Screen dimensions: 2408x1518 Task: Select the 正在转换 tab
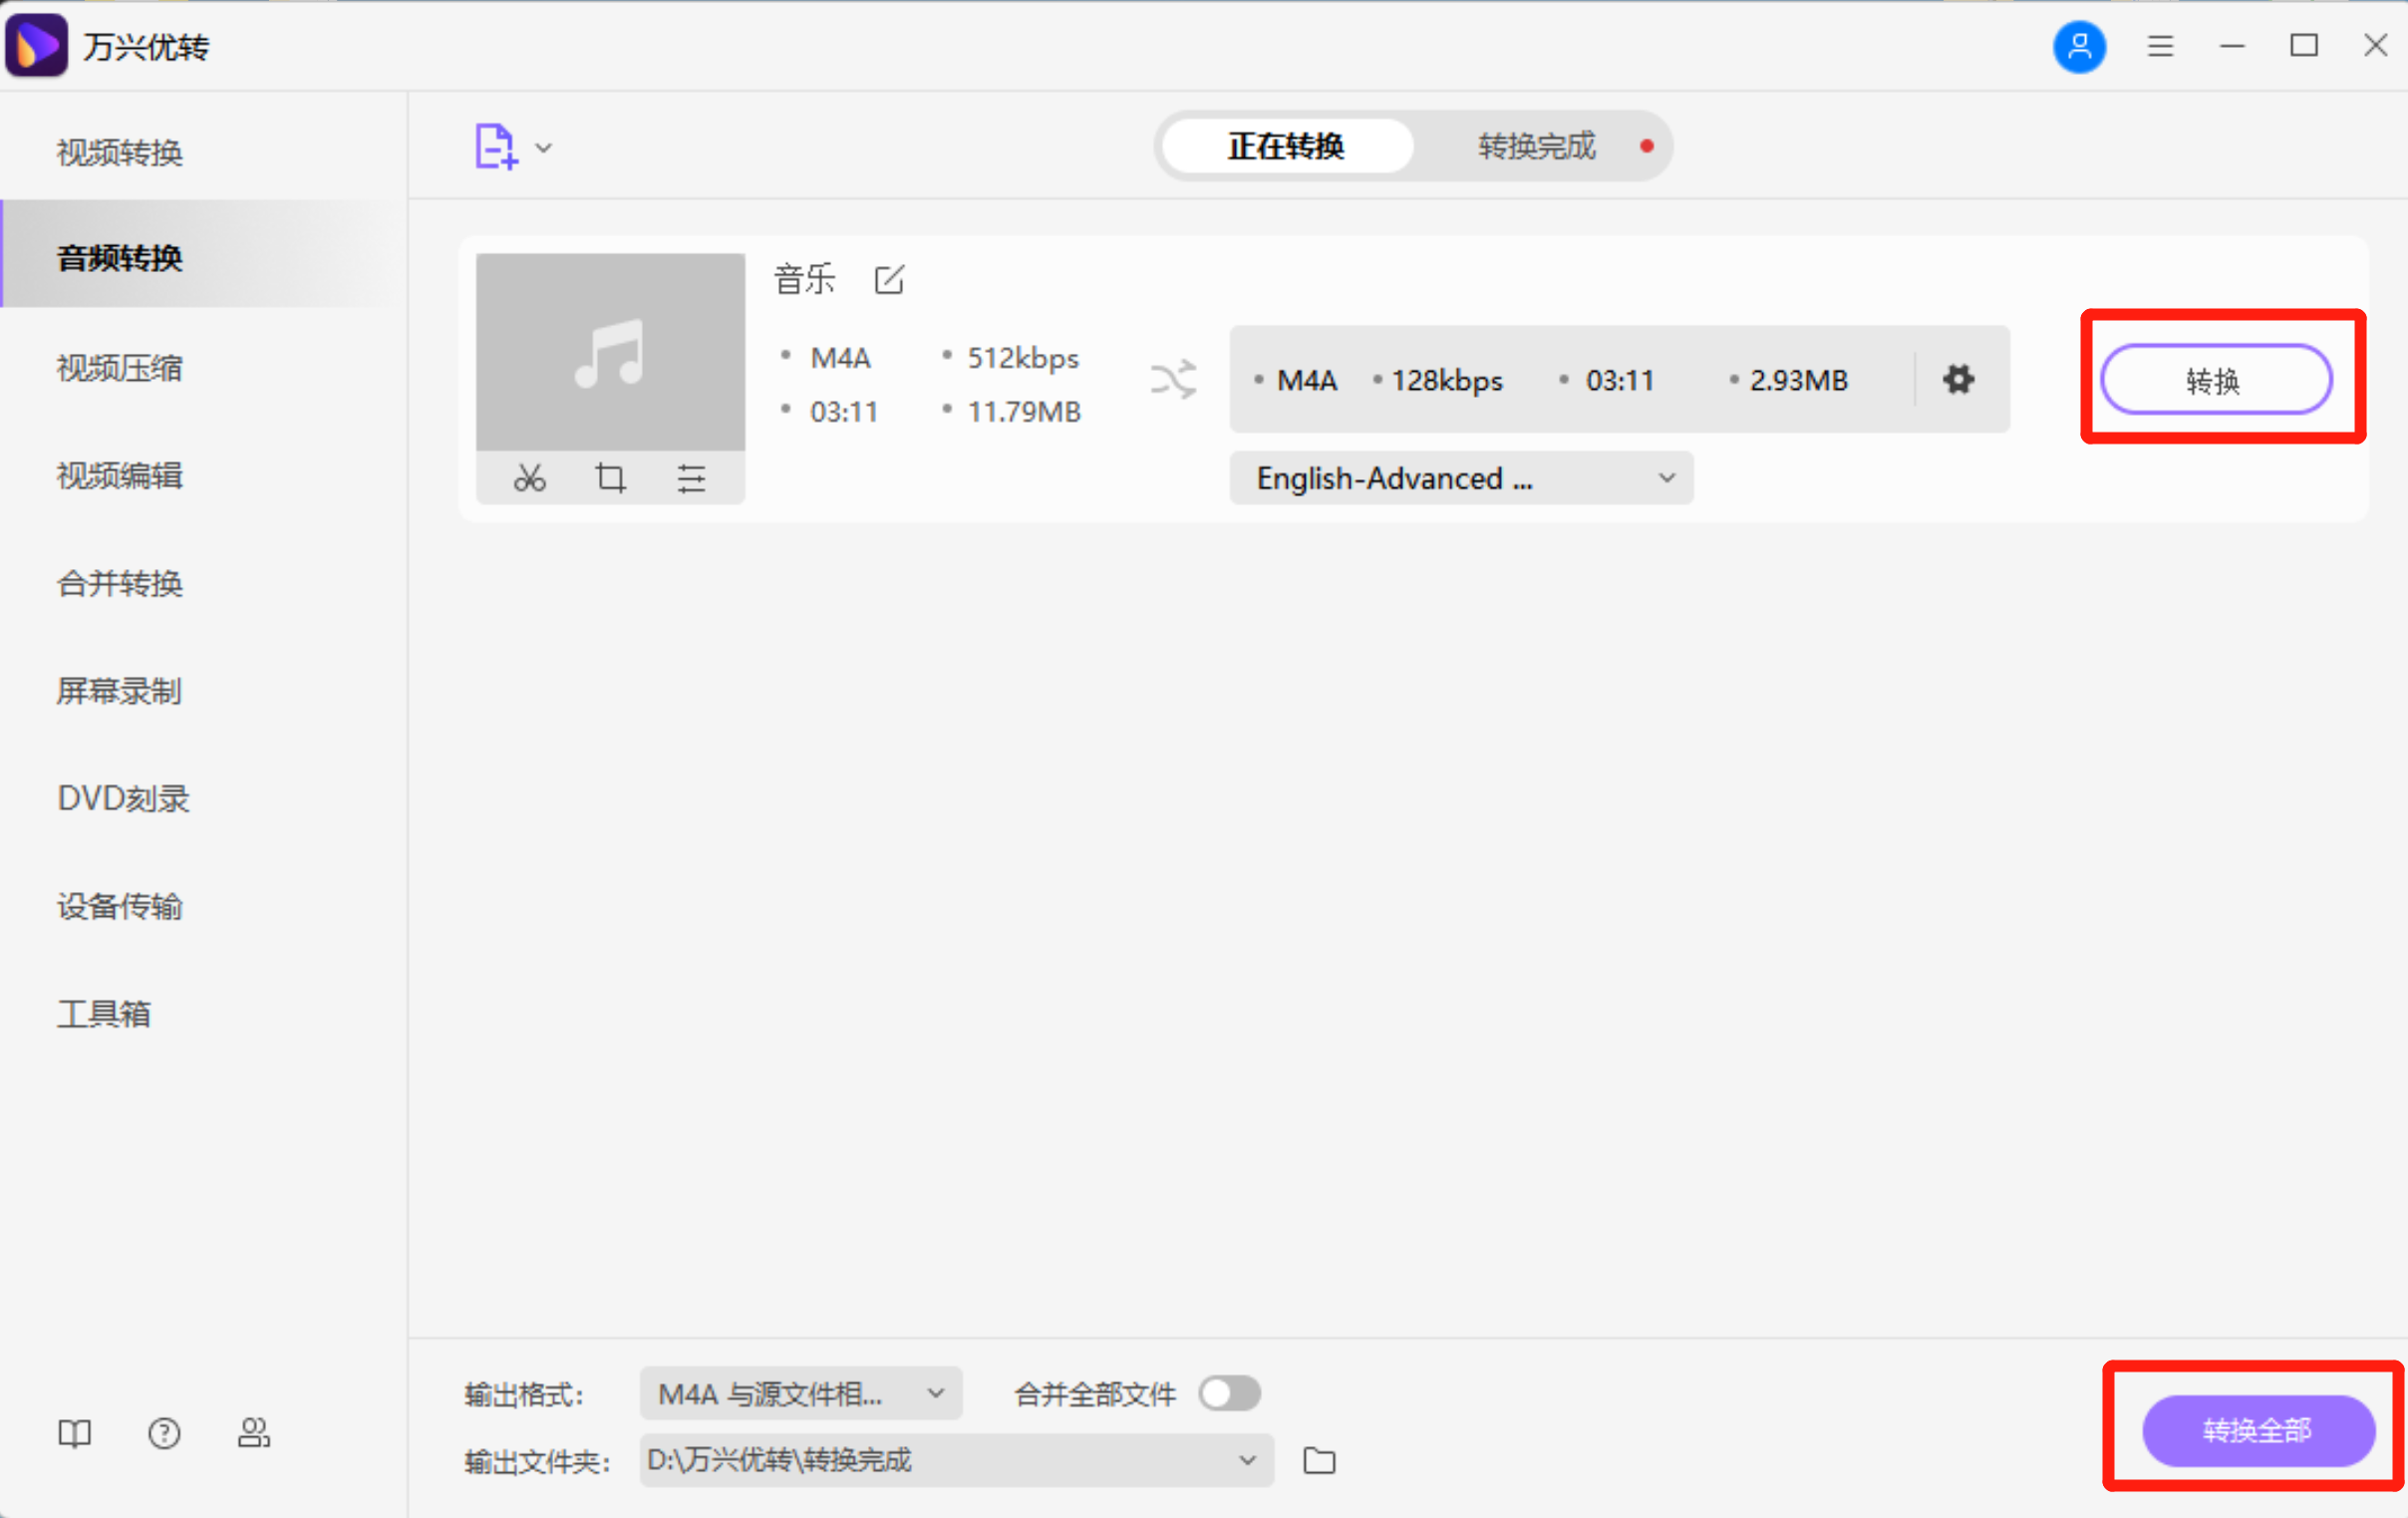coord(1286,146)
